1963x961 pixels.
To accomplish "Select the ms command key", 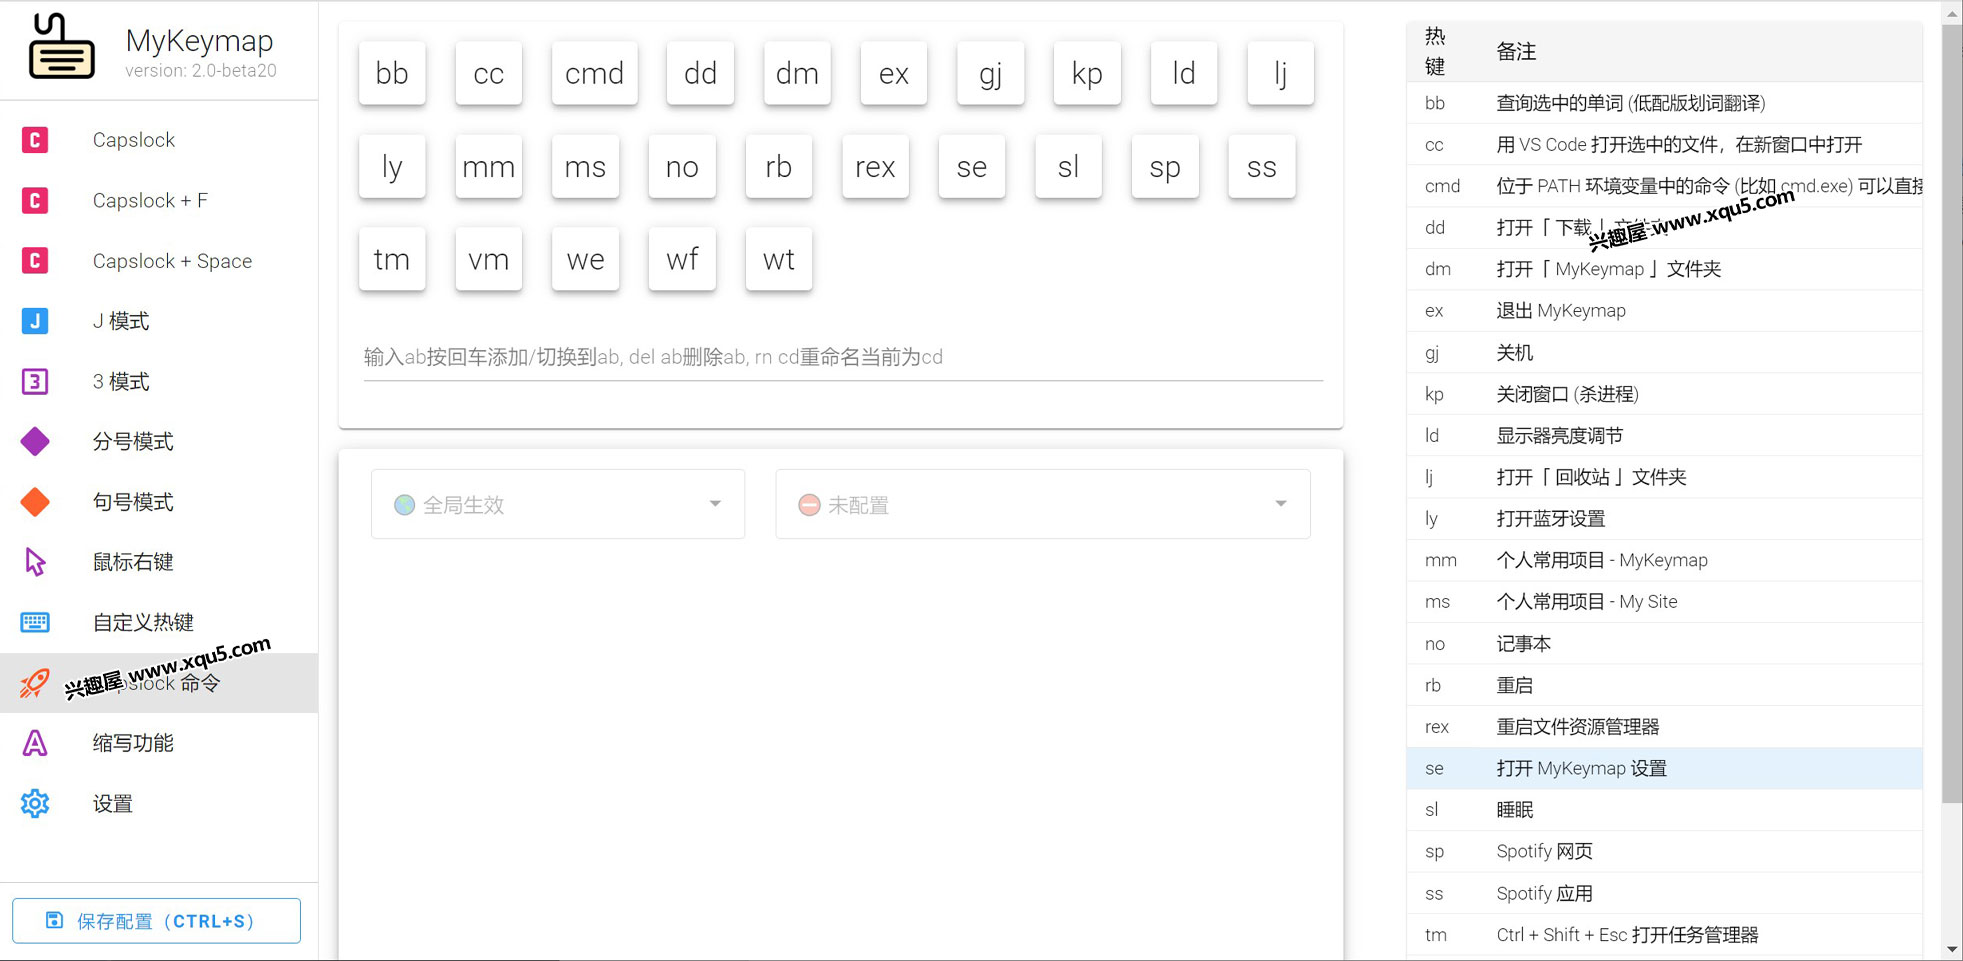I will (x=585, y=166).
